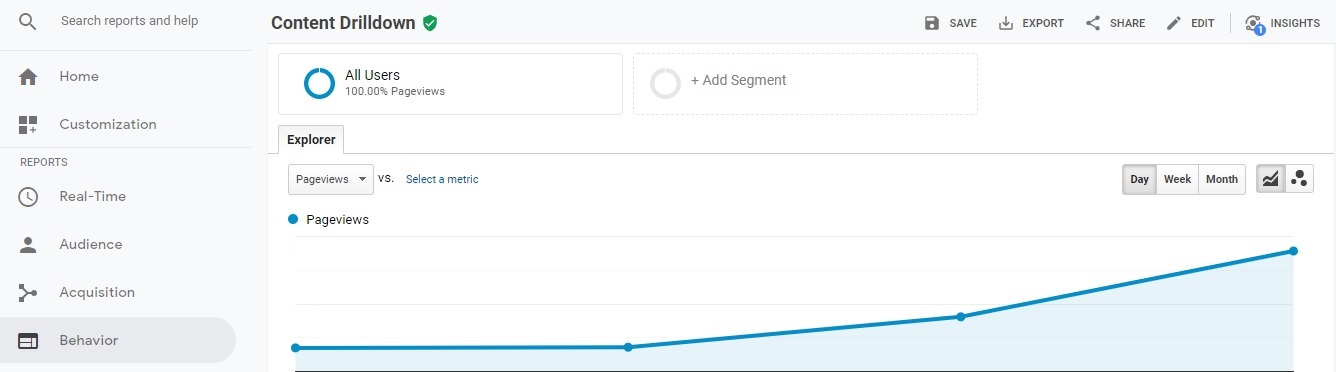The image size is (1336, 372).
Task: Switch the chart to line chart view
Action: (1270, 179)
